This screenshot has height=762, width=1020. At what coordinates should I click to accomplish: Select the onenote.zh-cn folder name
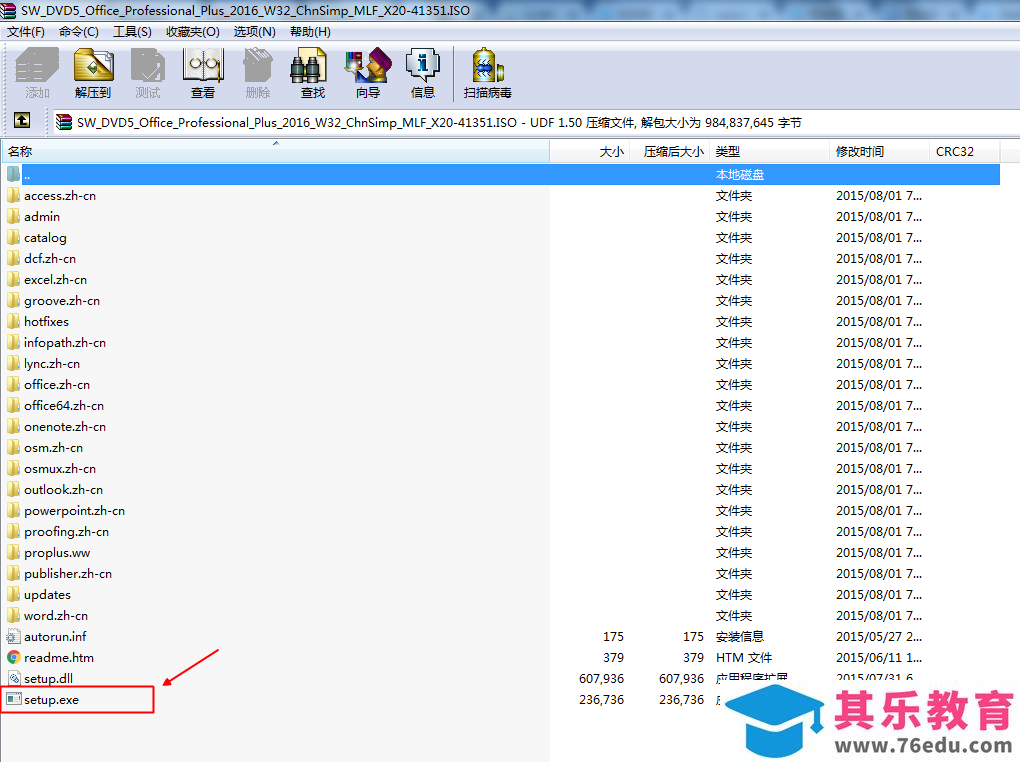65,426
